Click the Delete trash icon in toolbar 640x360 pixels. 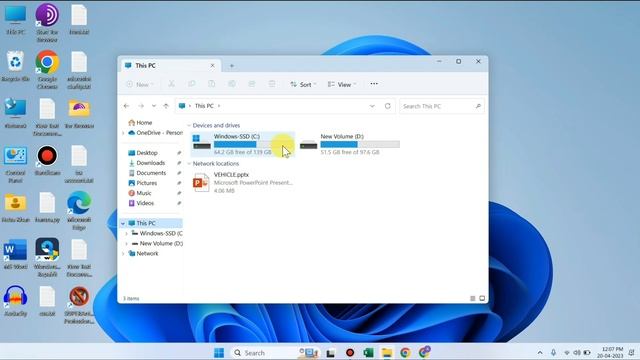271,84
